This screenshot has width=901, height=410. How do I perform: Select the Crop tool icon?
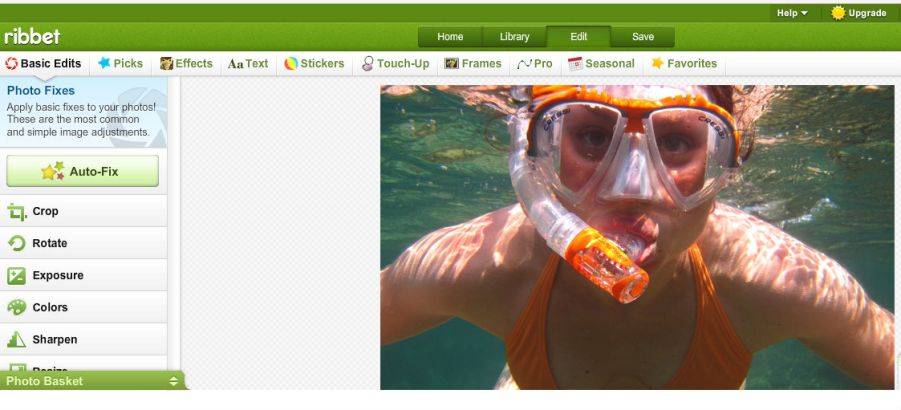pos(17,212)
